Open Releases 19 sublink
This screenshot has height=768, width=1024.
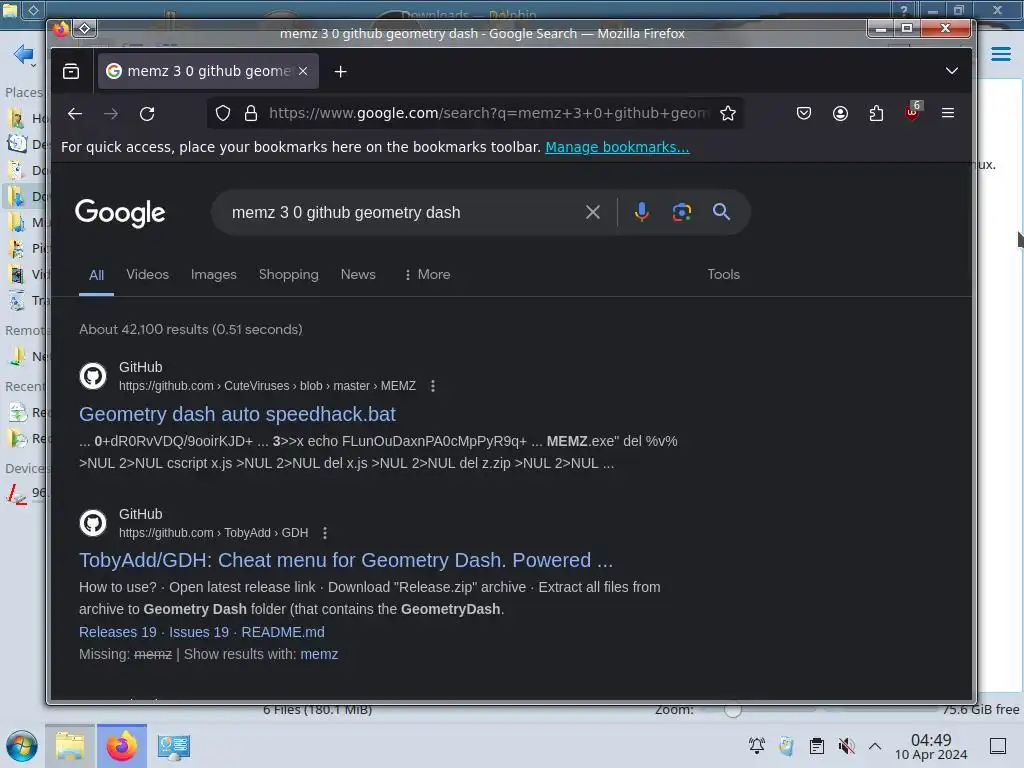point(118,632)
